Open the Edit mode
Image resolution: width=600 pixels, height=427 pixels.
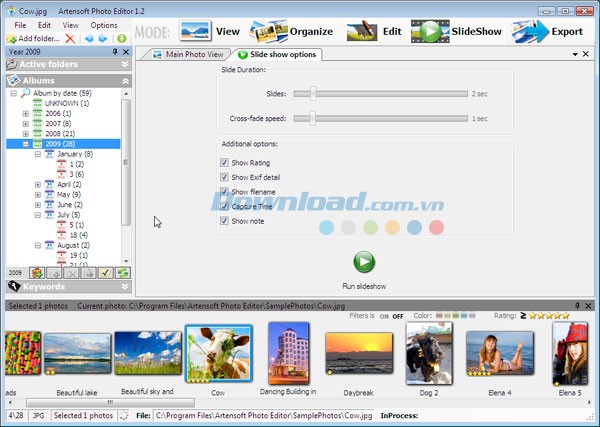point(376,31)
